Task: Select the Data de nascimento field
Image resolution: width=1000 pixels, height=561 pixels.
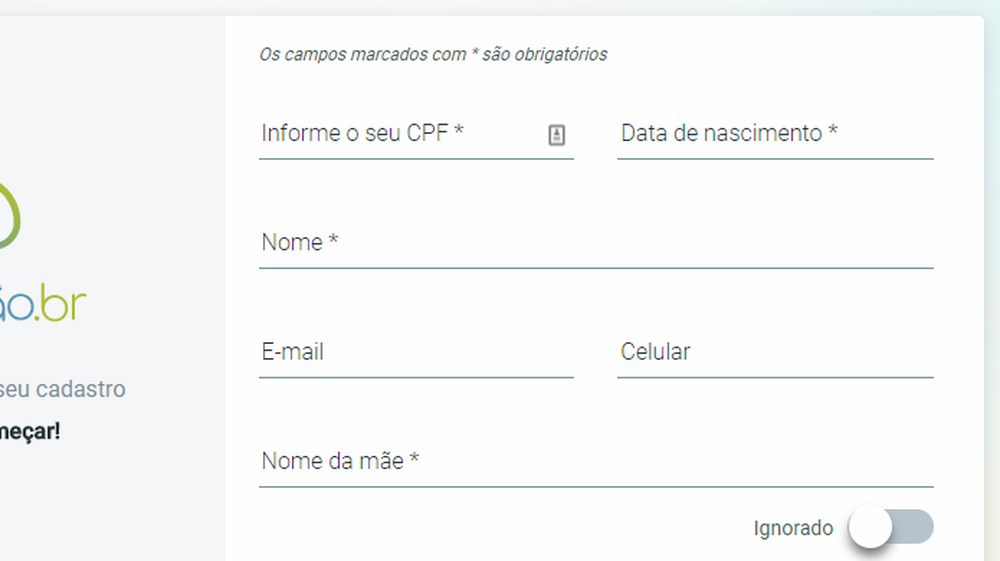Action: click(774, 134)
